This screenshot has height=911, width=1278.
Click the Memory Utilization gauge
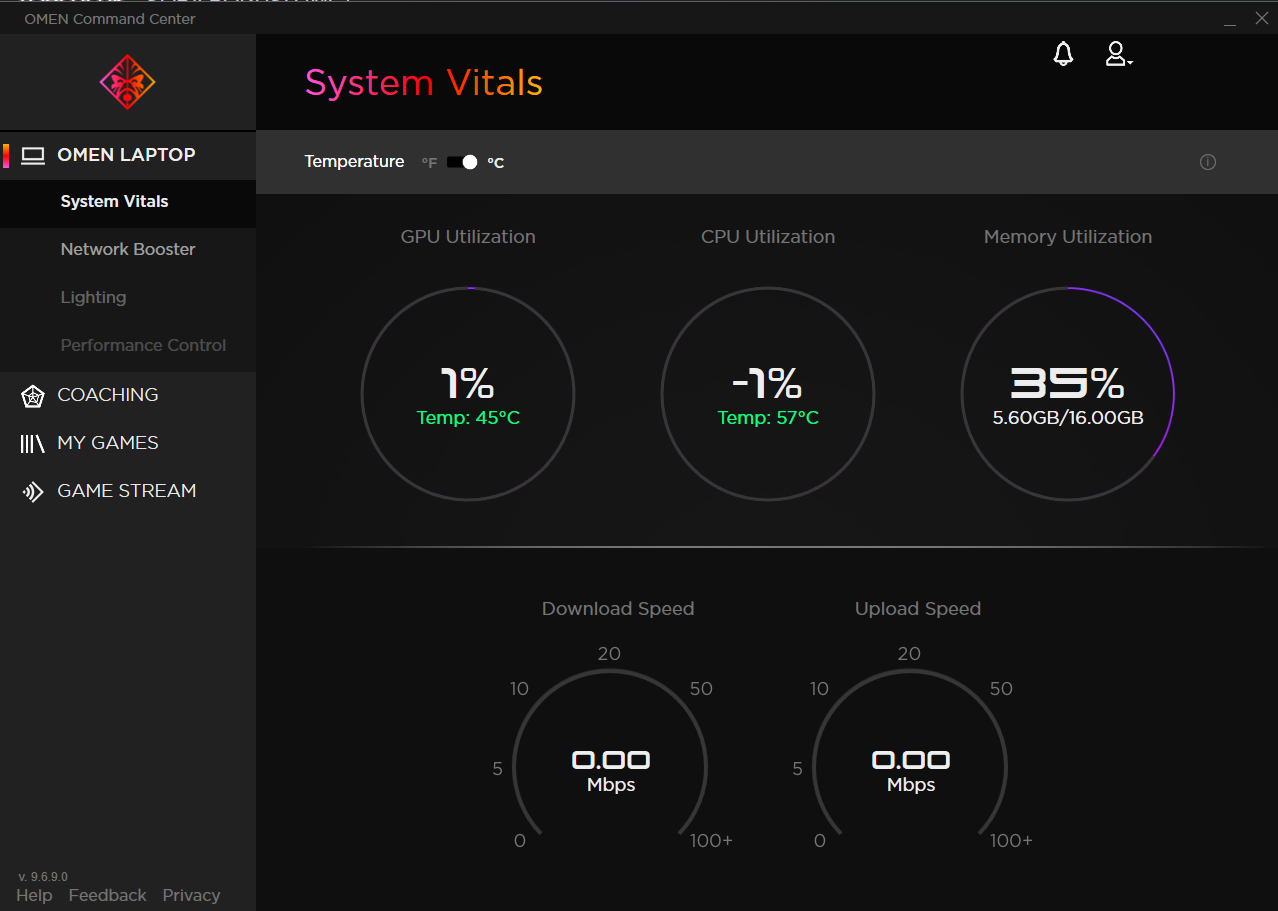pos(1068,394)
